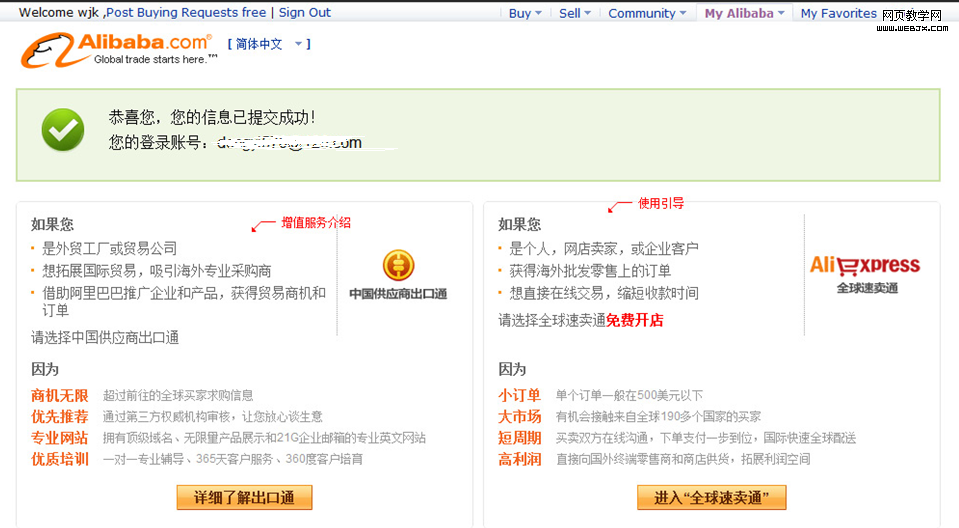Expand the Sell dropdown menu
This screenshot has width=959, height=528.
[x=575, y=13]
